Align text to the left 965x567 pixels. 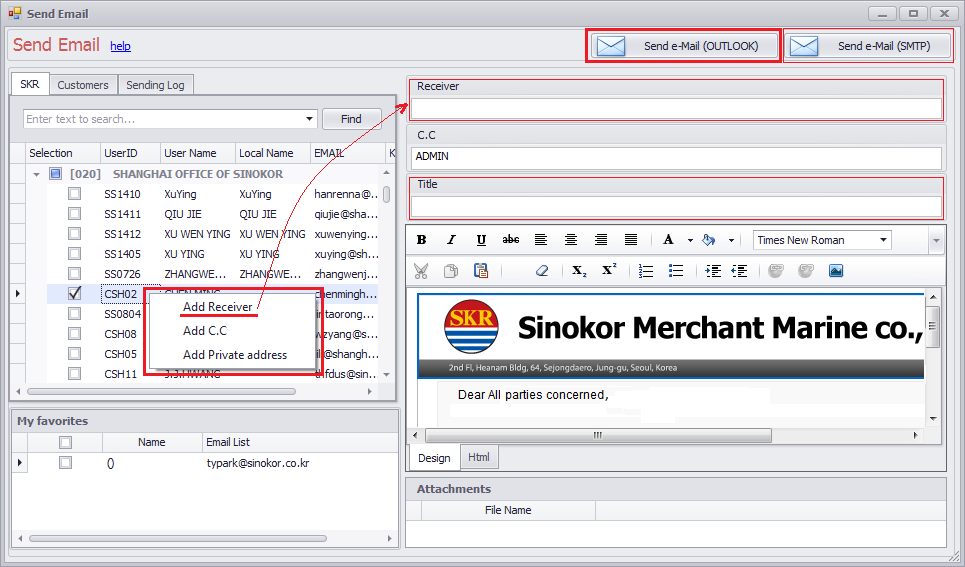pyautogui.click(x=540, y=240)
